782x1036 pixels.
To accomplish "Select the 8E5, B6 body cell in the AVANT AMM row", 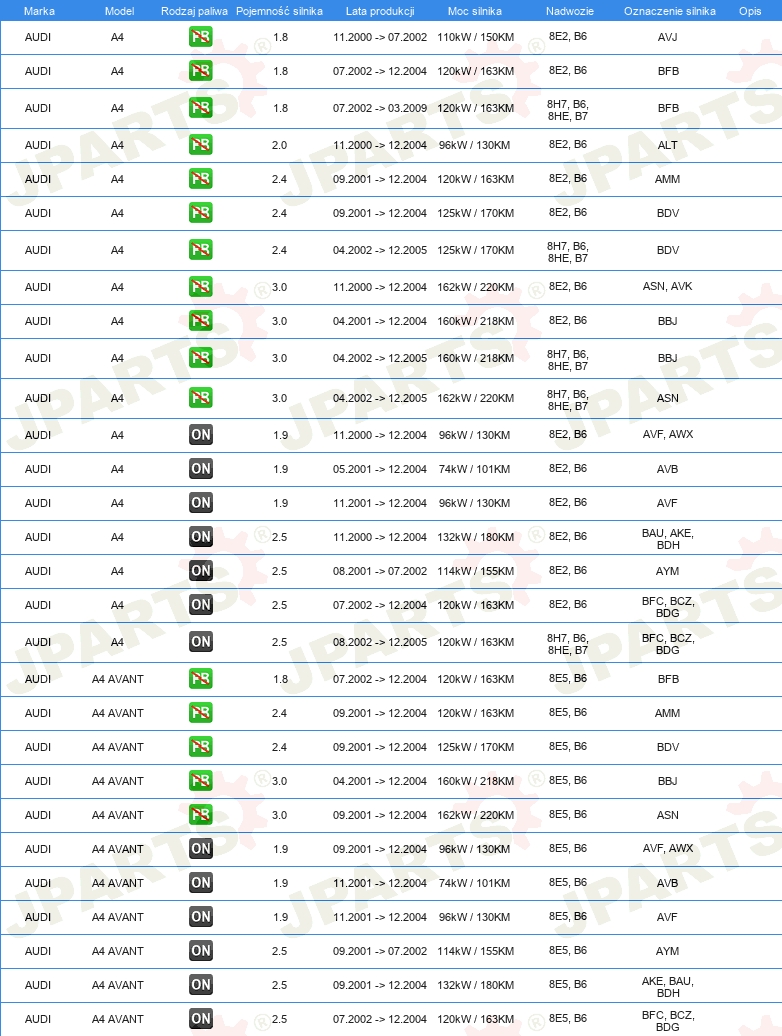I will point(568,712).
